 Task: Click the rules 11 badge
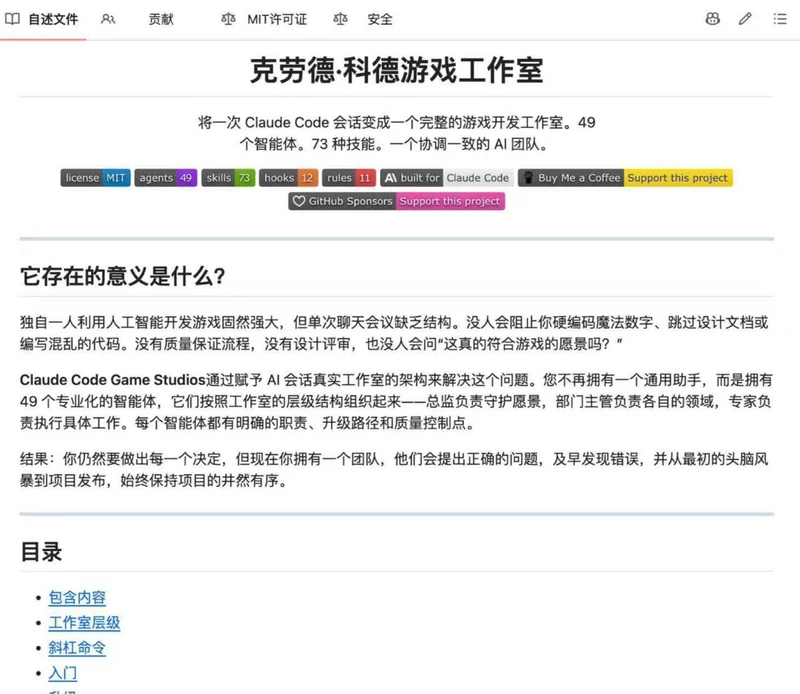(x=349, y=178)
